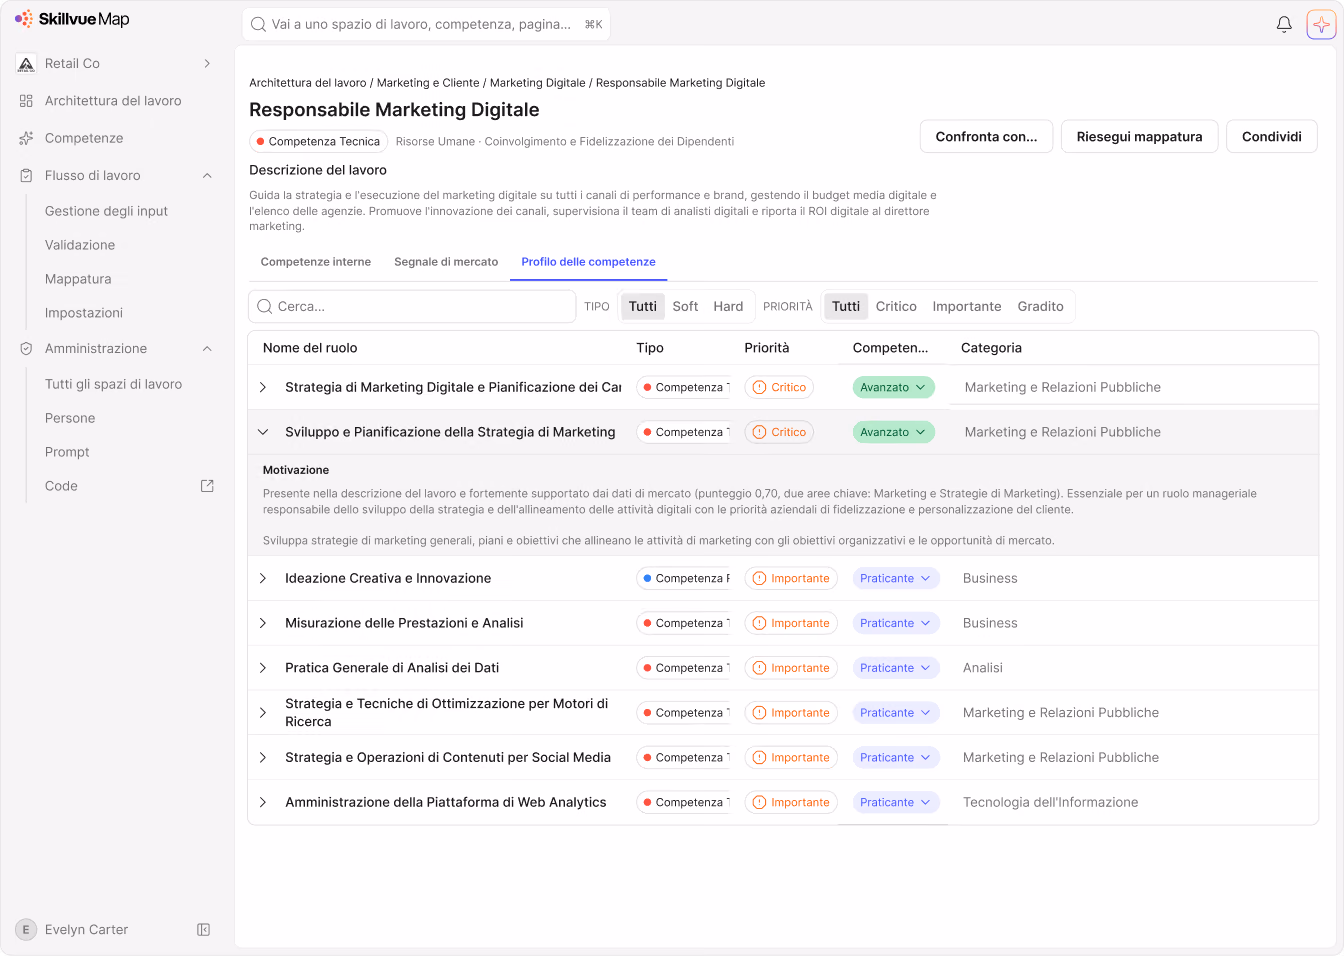
Task: Click the Flusso di lavoro clipboard icon
Action: tap(27, 175)
